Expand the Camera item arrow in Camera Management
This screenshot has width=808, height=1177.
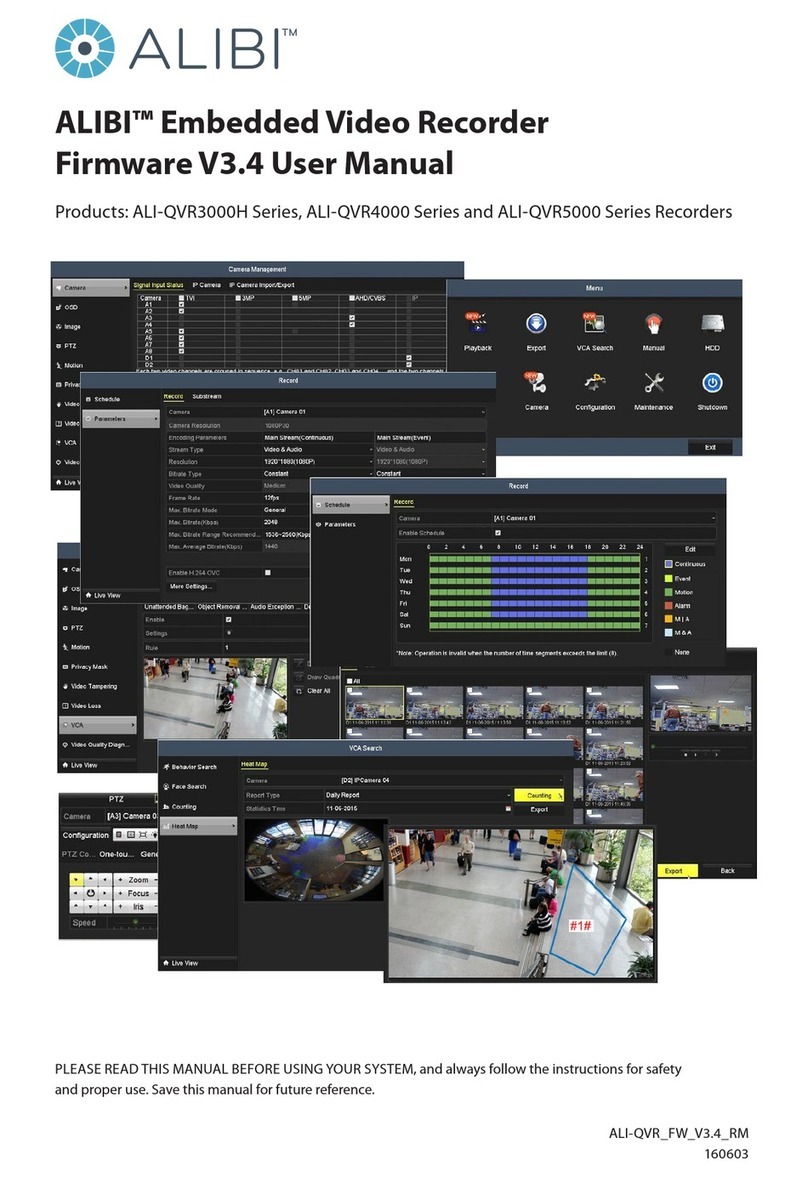tap(125, 288)
